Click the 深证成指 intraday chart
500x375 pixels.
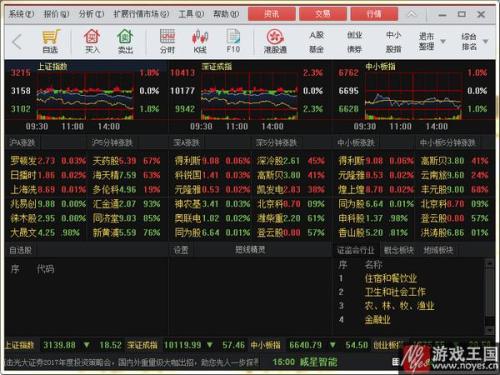coord(249,95)
